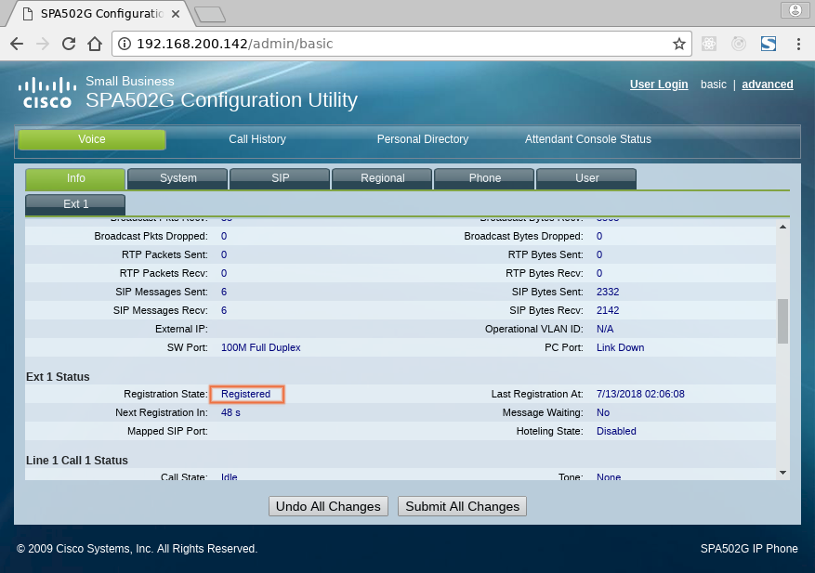
Task: Select the Mapped SIP Port label
Action: click(167, 432)
